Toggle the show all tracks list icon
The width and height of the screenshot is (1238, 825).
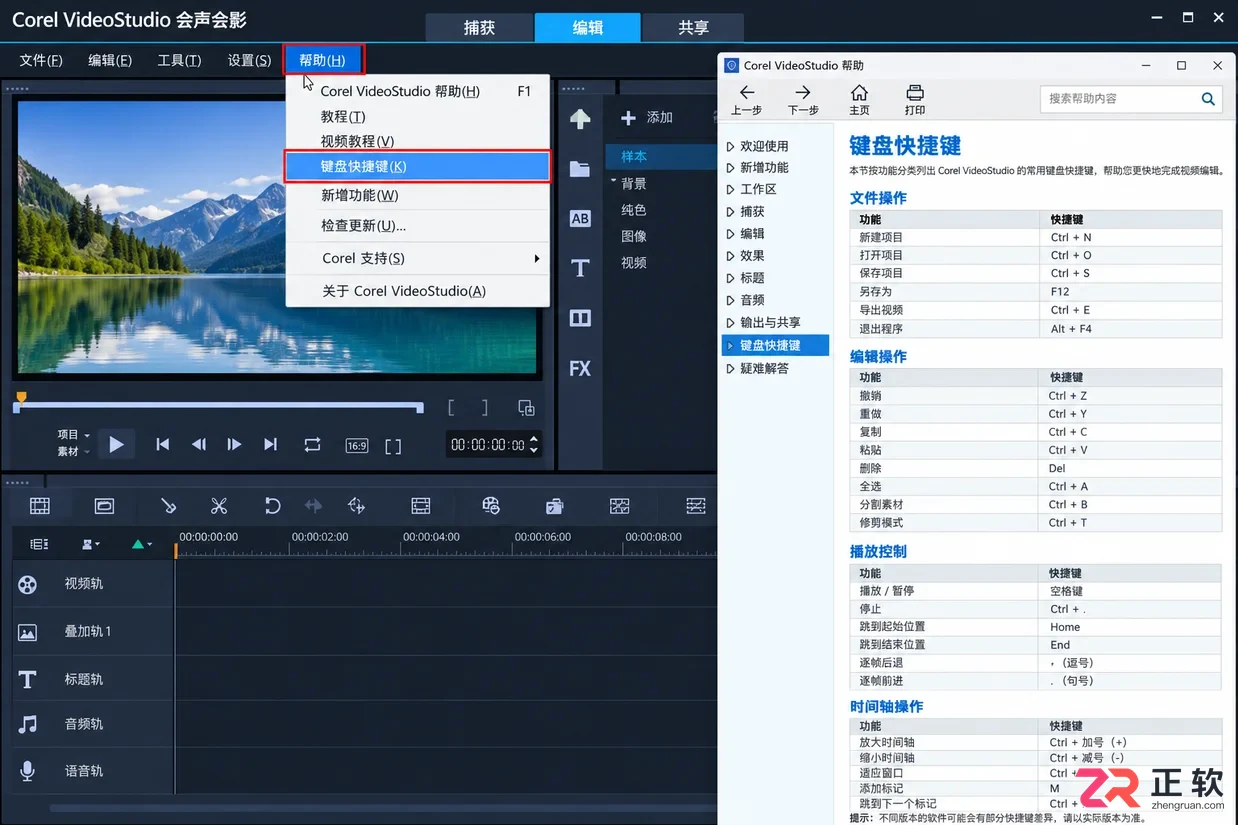tap(39, 544)
